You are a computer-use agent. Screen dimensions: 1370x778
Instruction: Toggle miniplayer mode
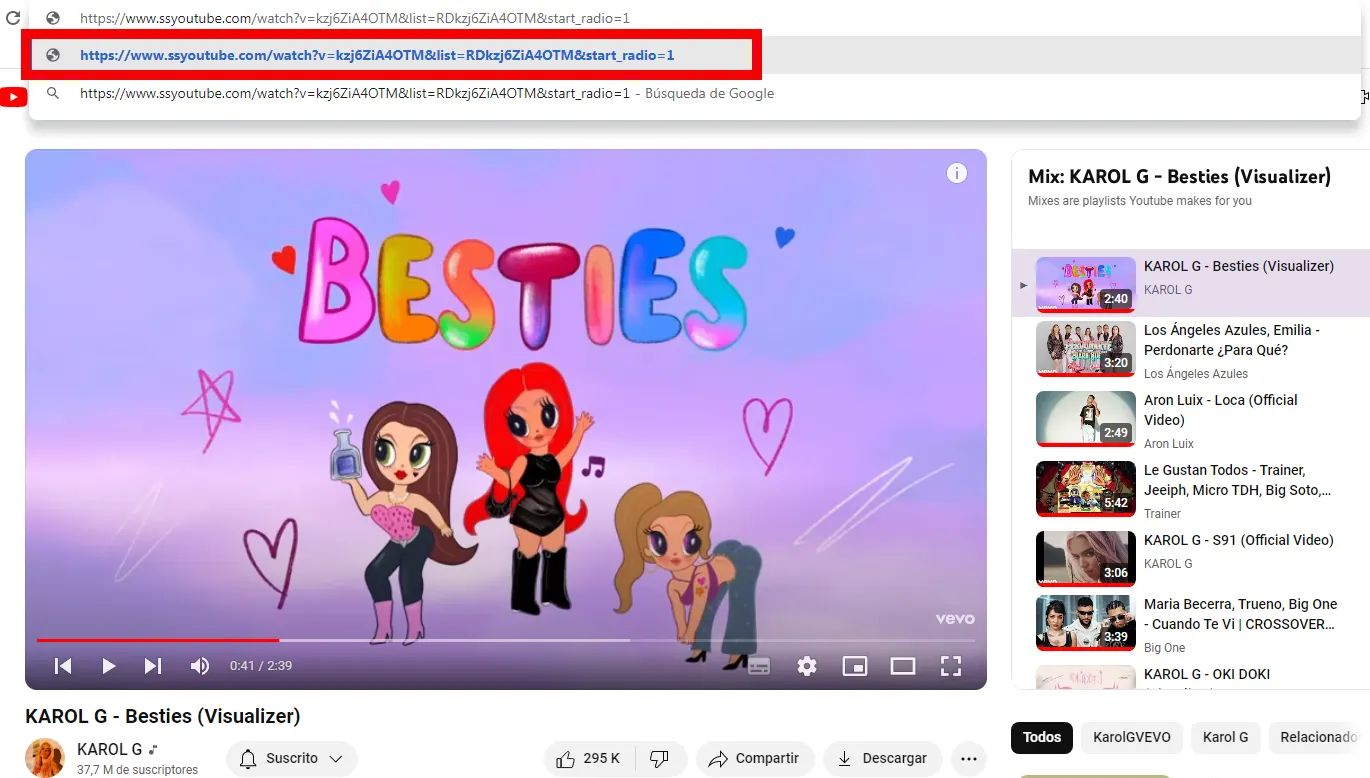[x=855, y=666]
